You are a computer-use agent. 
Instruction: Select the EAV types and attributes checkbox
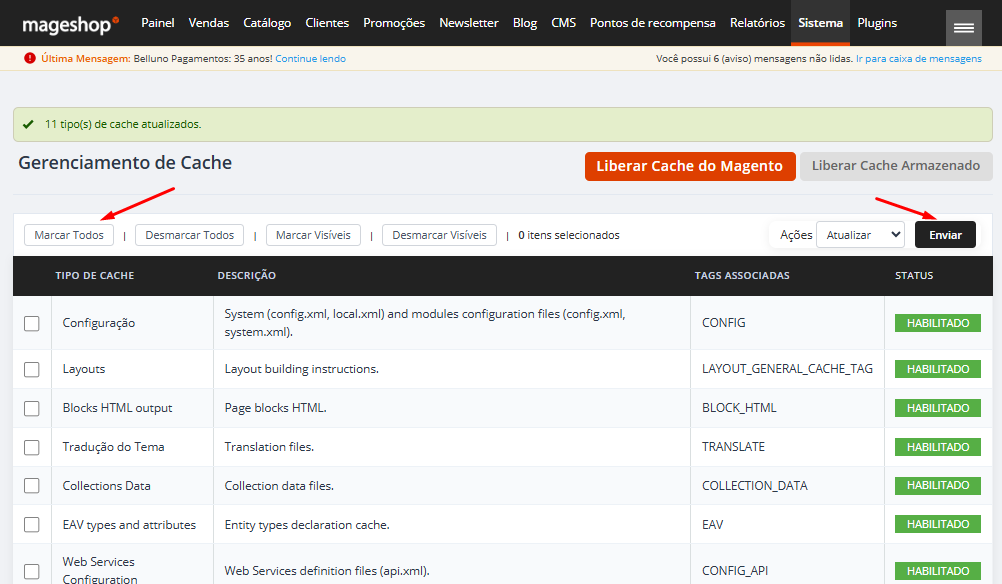coord(31,525)
